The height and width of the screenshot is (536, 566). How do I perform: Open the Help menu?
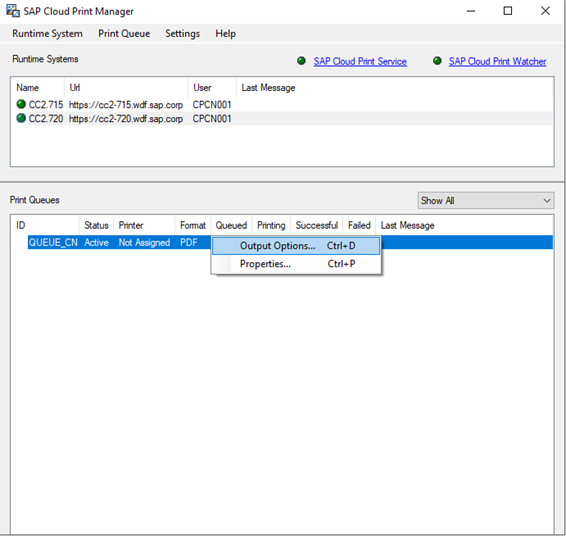click(226, 34)
